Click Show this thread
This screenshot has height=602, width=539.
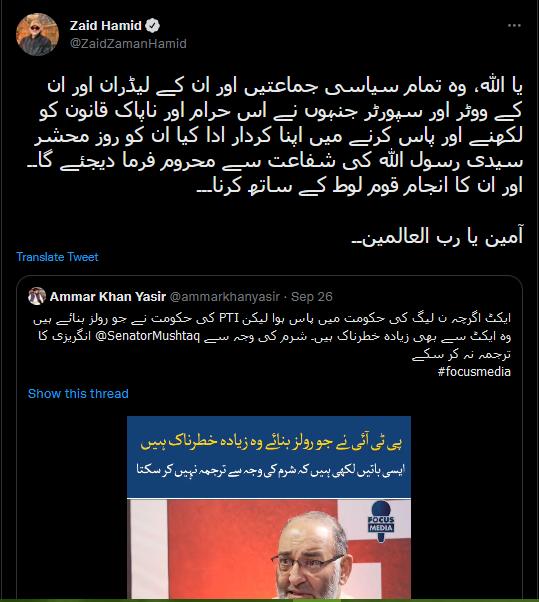click(x=78, y=394)
